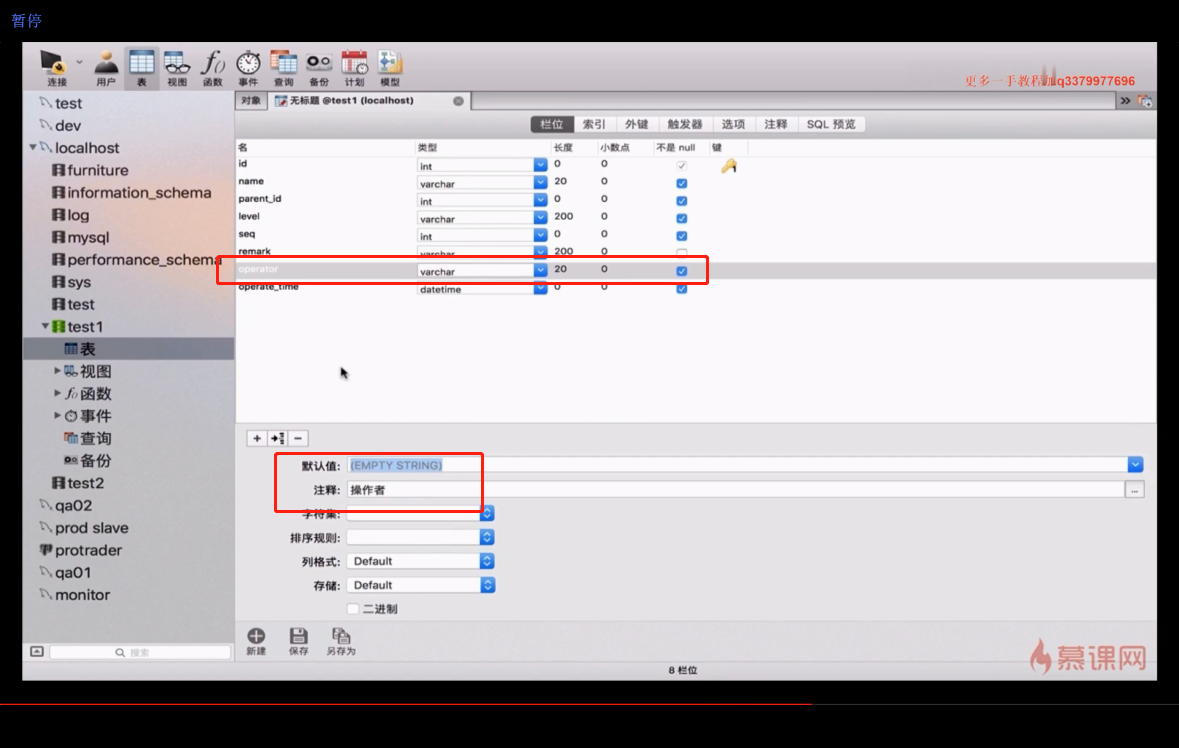Toggle not-null checkbox for operator field
1179x748 pixels.
pos(681,271)
